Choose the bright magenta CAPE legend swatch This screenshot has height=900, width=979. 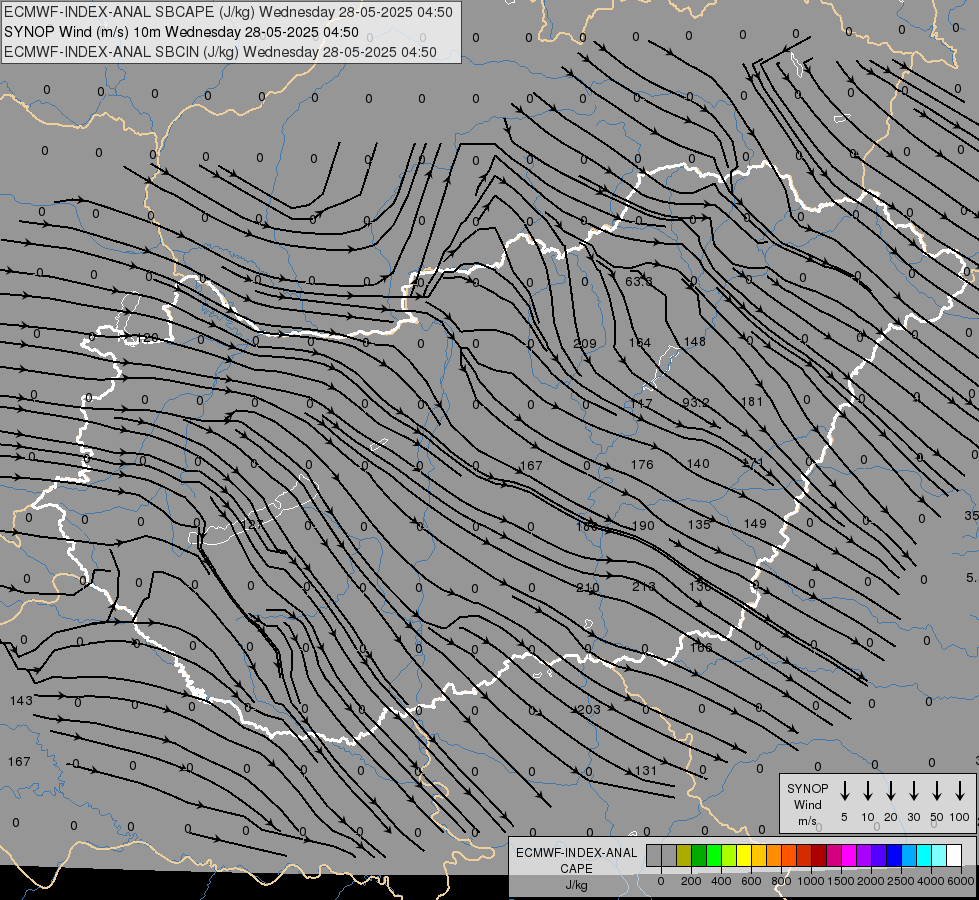(x=849, y=856)
